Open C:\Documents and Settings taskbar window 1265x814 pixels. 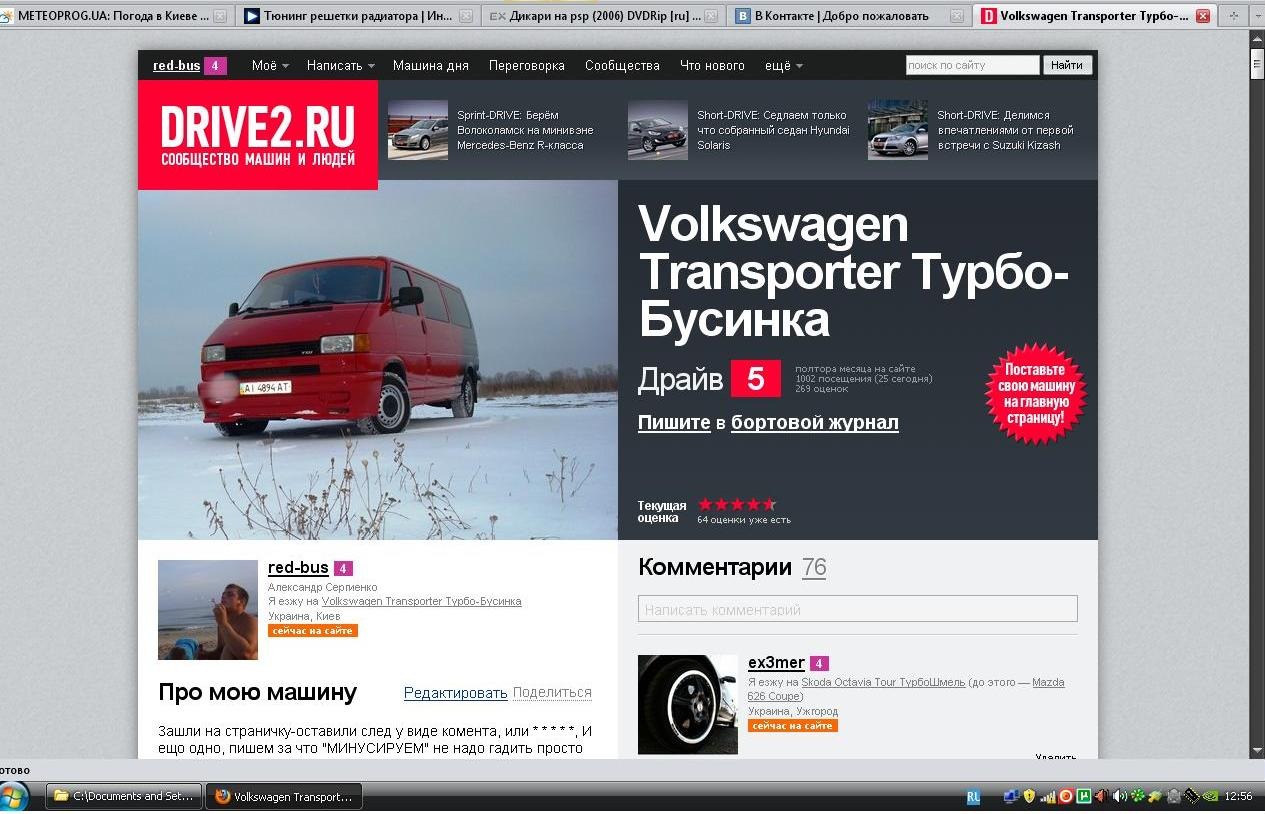click(x=124, y=797)
